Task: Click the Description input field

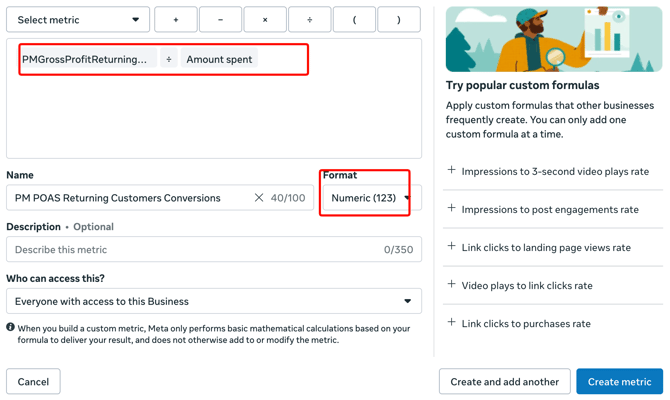Action: [x=214, y=249]
